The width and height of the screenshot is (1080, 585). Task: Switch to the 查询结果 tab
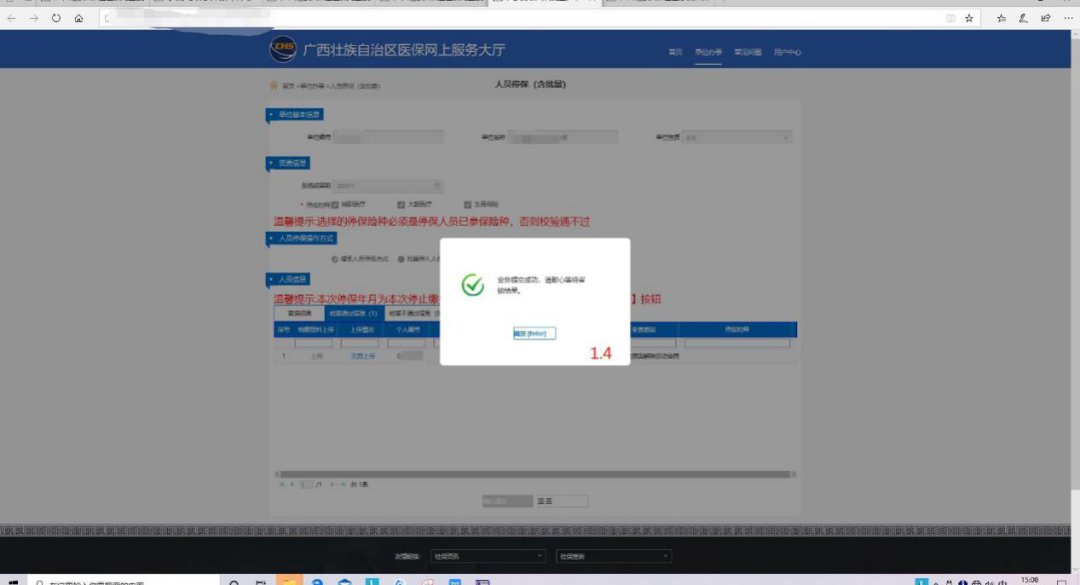click(300, 314)
